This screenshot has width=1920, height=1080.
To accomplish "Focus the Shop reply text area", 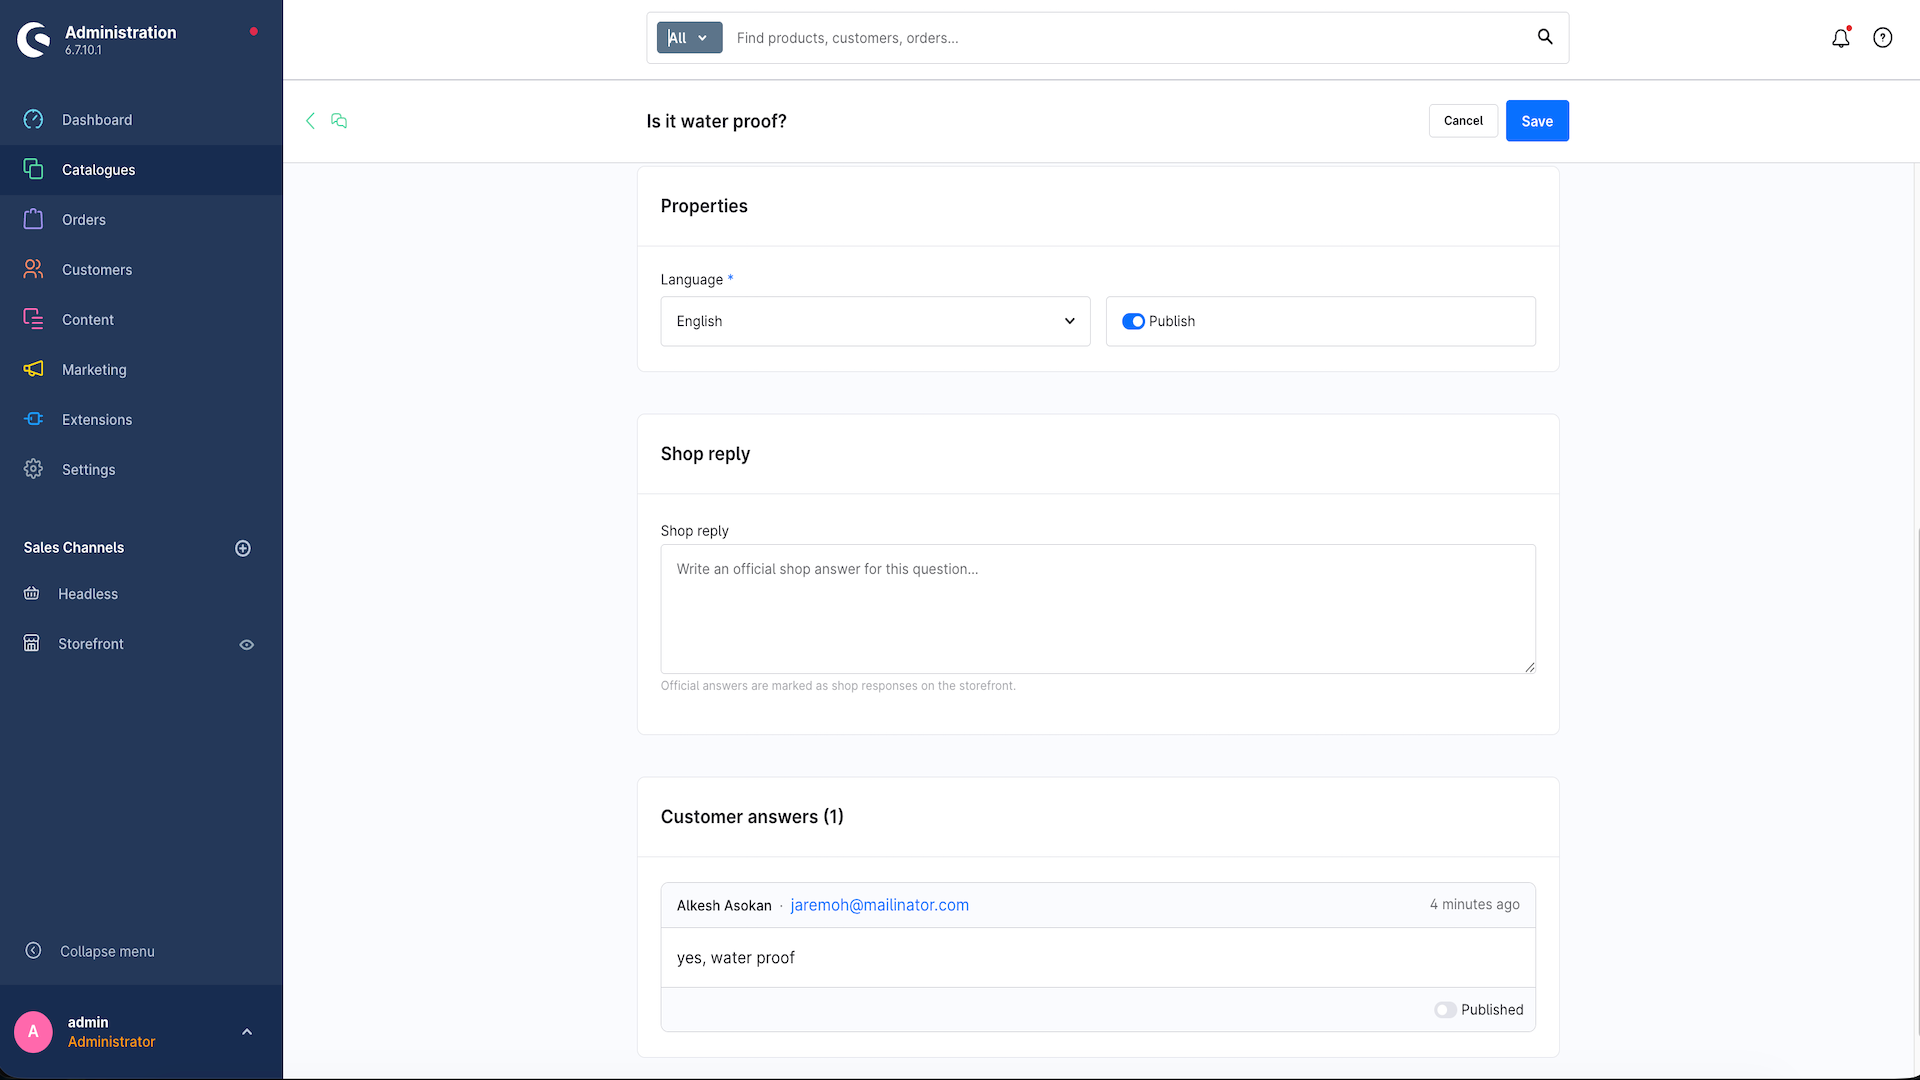I will click(1098, 609).
